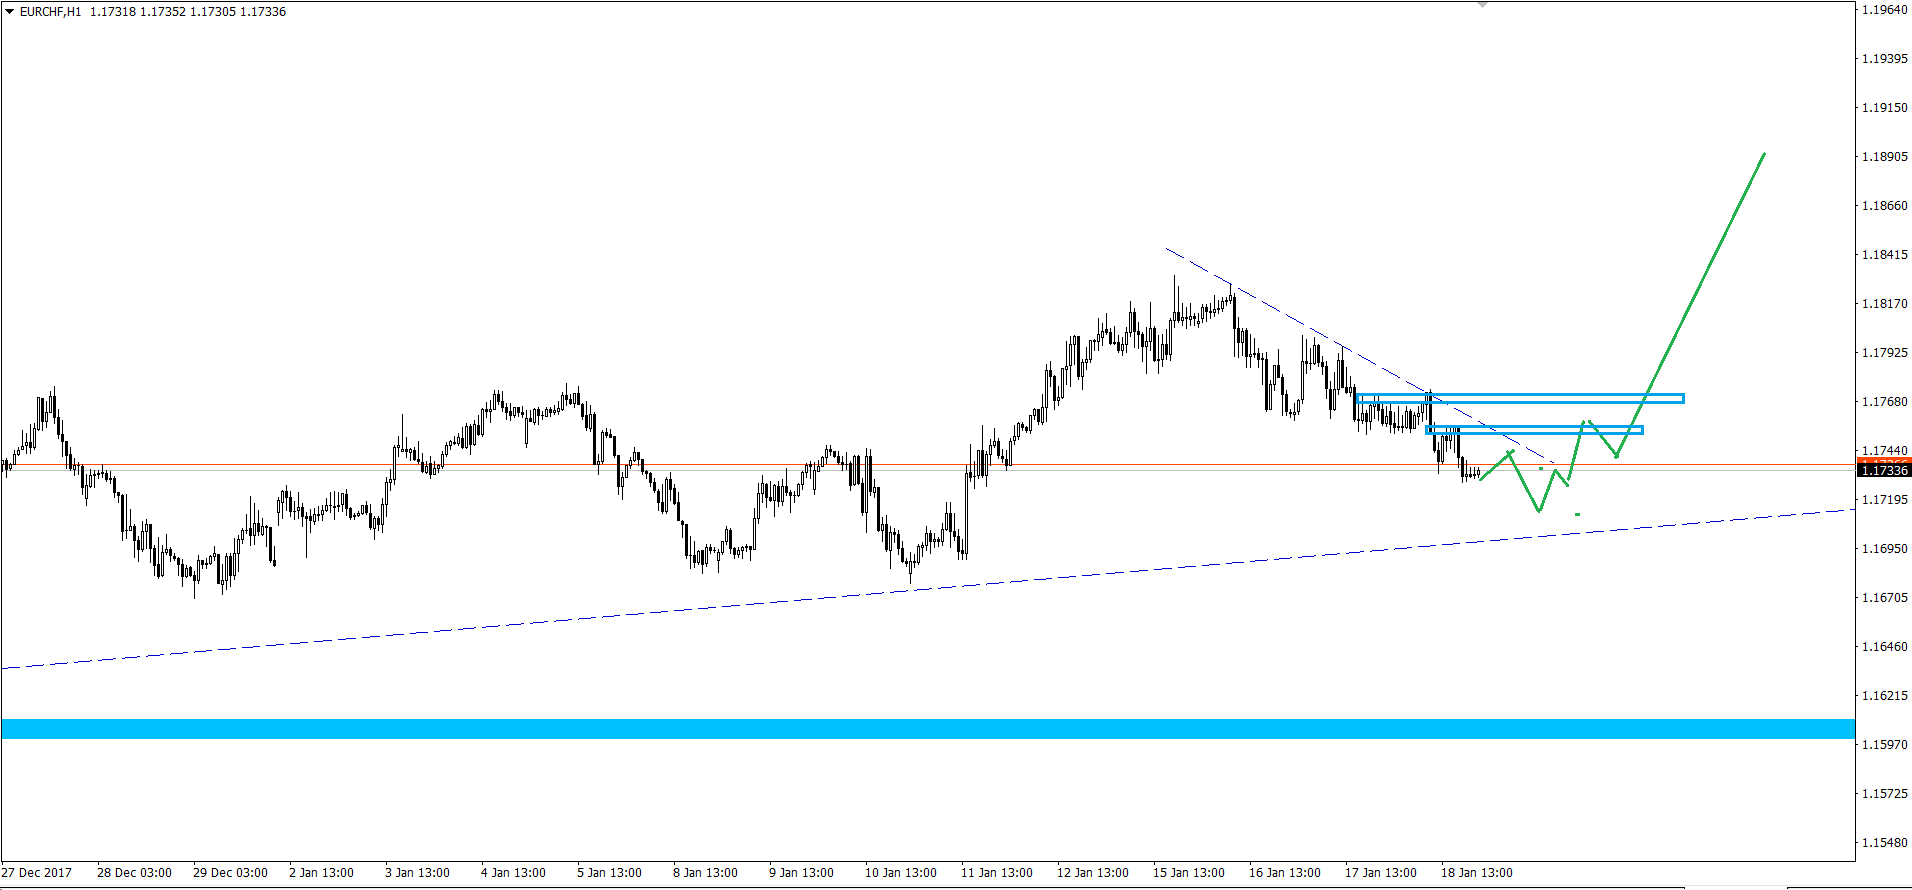Click price level 1.16705 on the axis
The width and height of the screenshot is (1912, 890).
point(1884,598)
